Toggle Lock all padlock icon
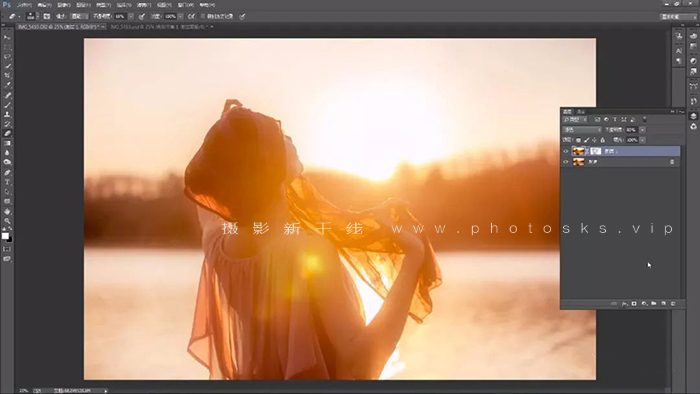This screenshot has height=394, width=700. click(602, 140)
